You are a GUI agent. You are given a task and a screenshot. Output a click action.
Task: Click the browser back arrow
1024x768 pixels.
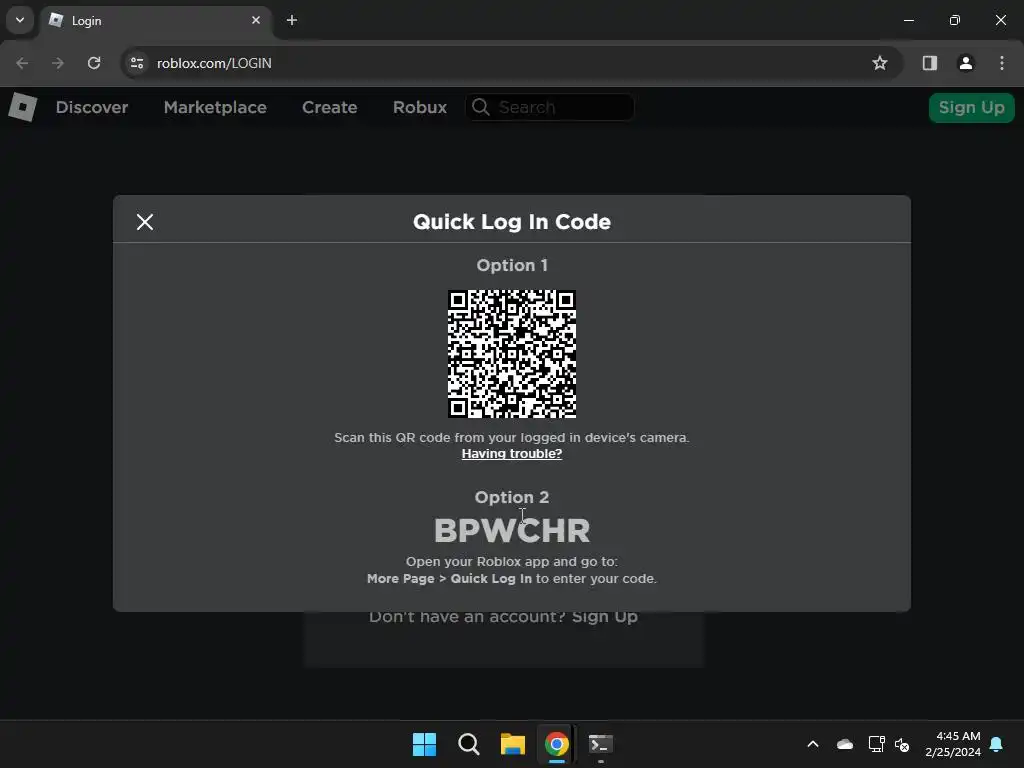pos(22,63)
